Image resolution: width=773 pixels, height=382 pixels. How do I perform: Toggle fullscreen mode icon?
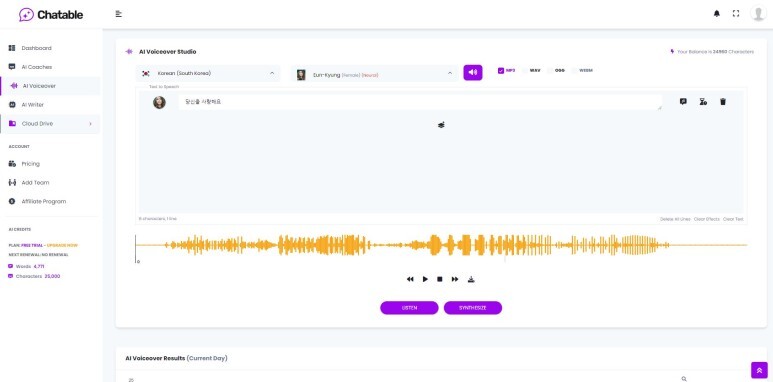pos(736,14)
